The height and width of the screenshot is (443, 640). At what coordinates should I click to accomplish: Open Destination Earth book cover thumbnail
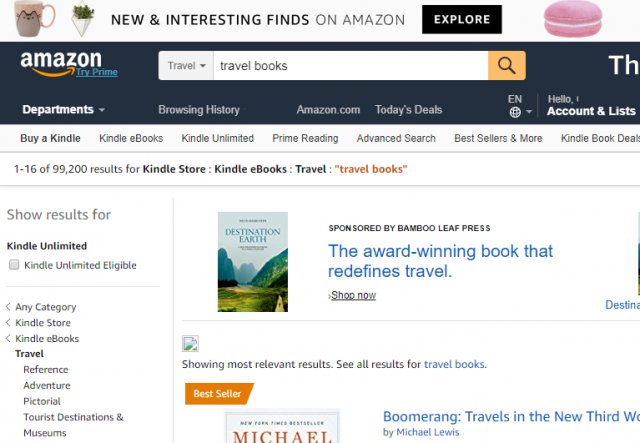coord(253,262)
